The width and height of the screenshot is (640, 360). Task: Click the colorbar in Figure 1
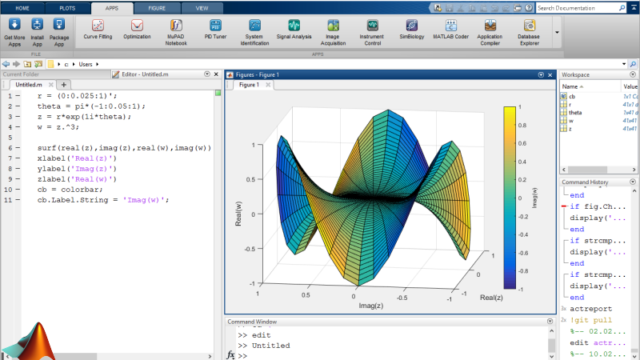pyautogui.click(x=509, y=198)
